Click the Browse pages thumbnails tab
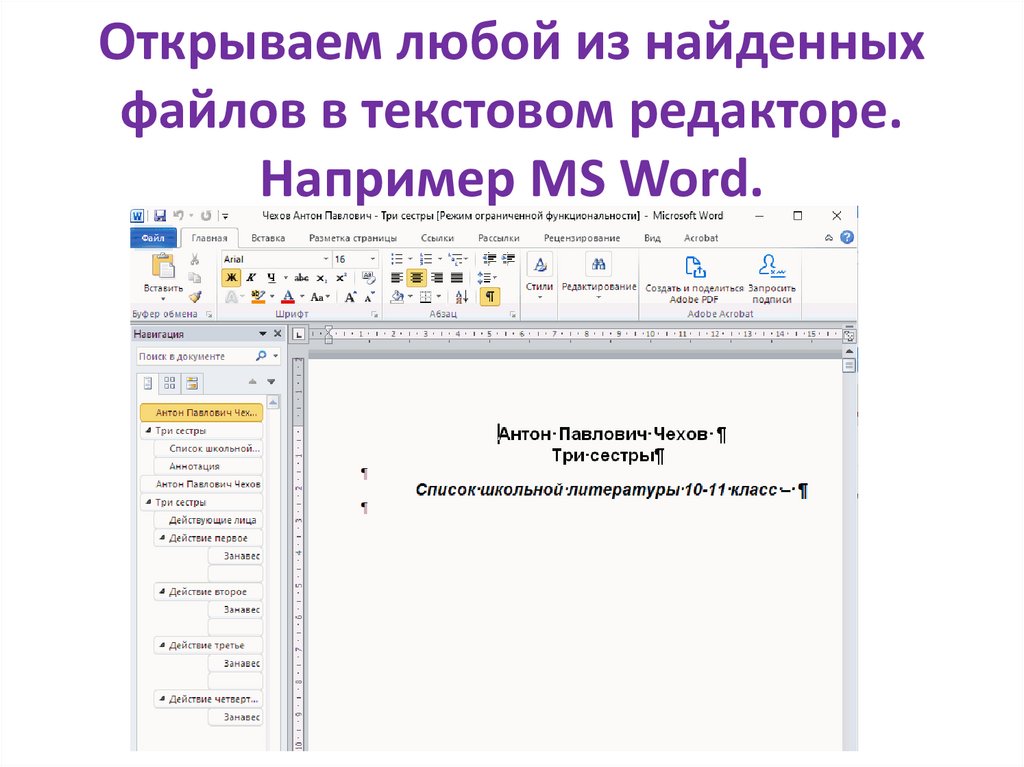1024x767 pixels. point(170,383)
